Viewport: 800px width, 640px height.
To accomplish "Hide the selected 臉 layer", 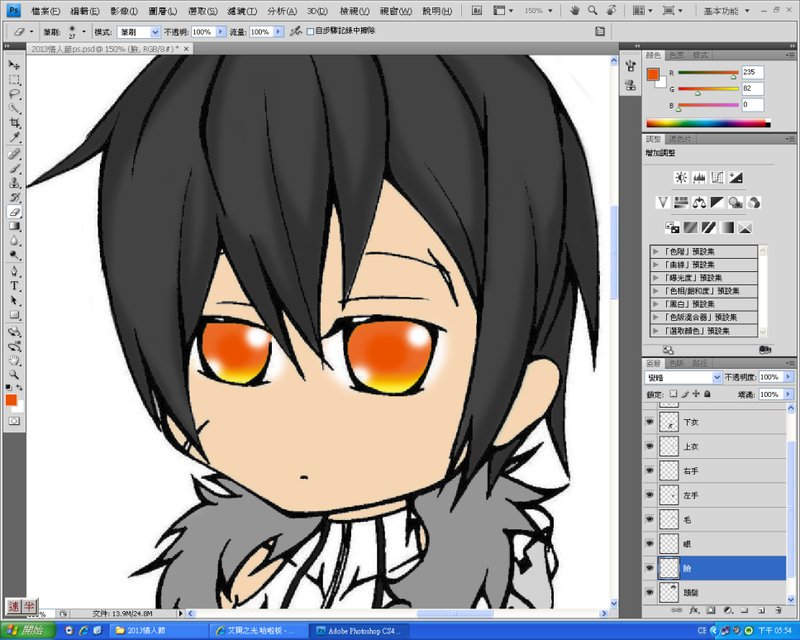I will click(x=649, y=568).
